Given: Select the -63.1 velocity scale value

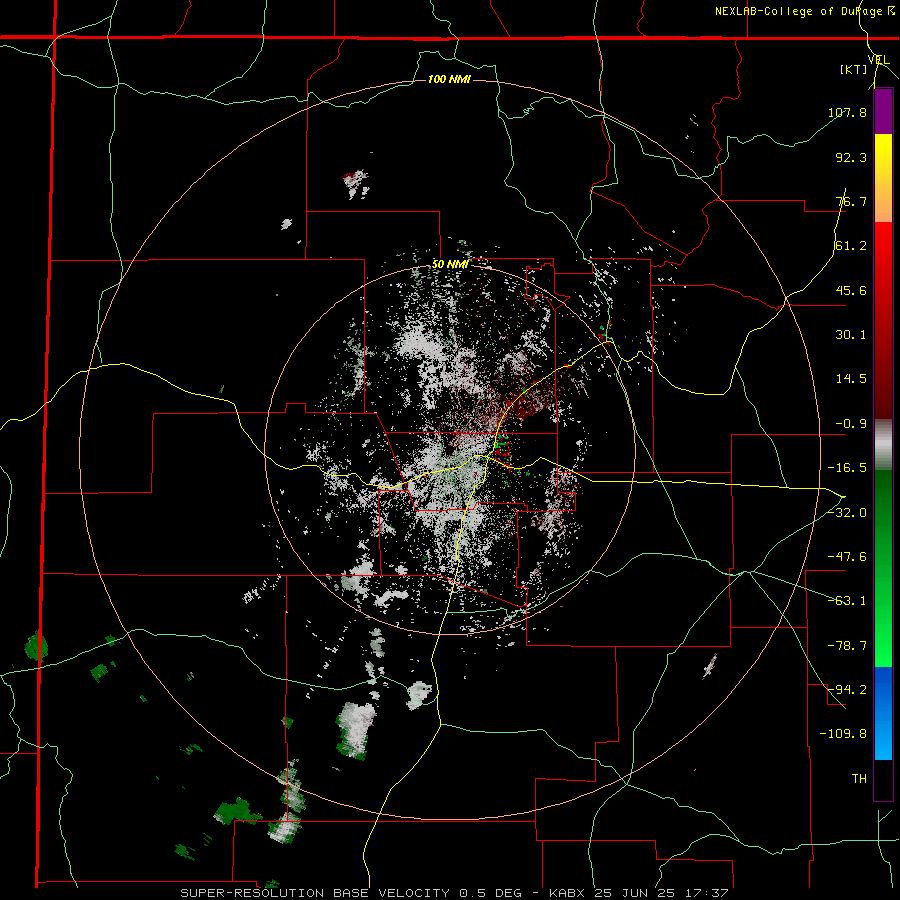Looking at the screenshot, I should 847,601.
